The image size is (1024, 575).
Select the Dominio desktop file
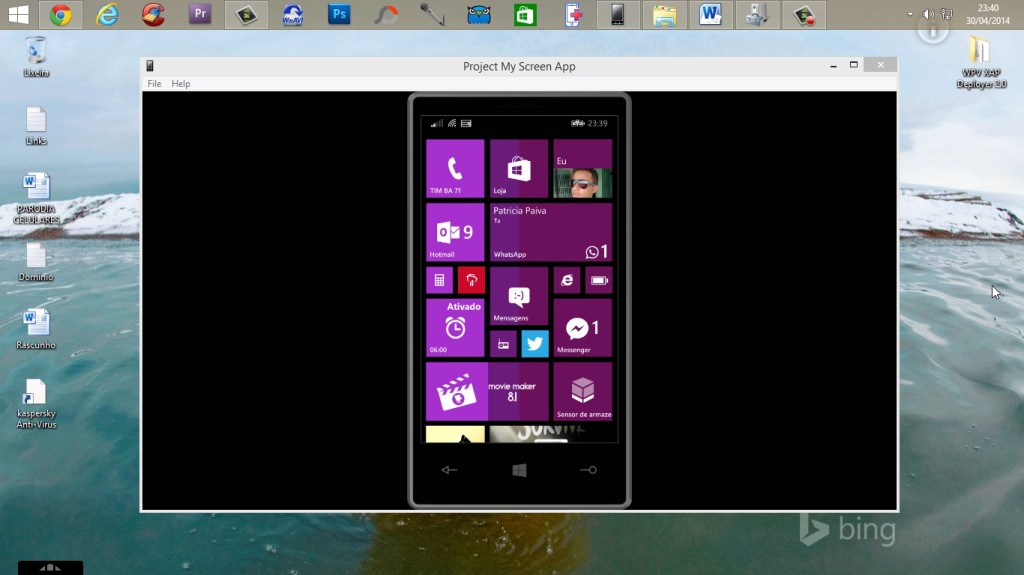[x=36, y=262]
